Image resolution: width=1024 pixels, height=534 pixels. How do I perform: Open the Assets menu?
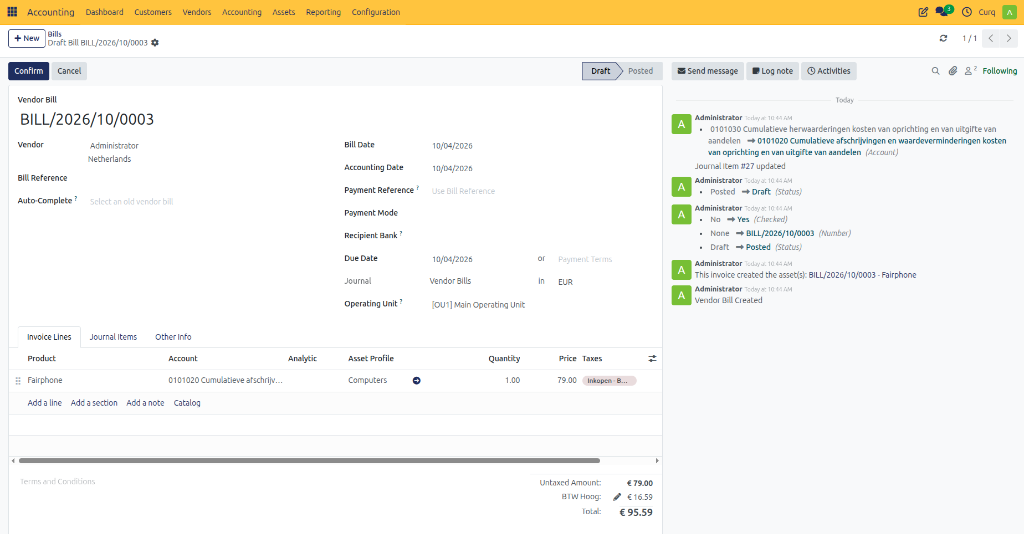click(x=283, y=12)
